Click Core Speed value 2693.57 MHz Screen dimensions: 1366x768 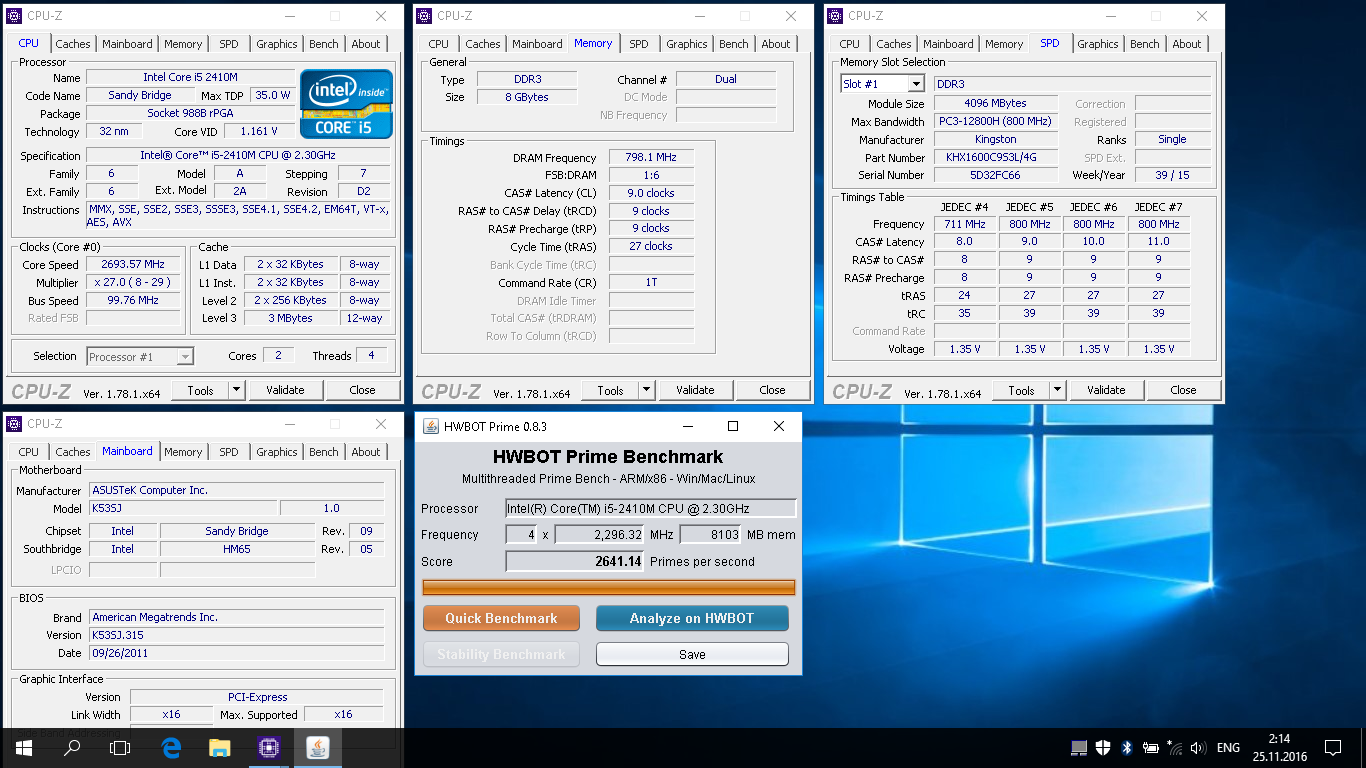click(x=132, y=265)
